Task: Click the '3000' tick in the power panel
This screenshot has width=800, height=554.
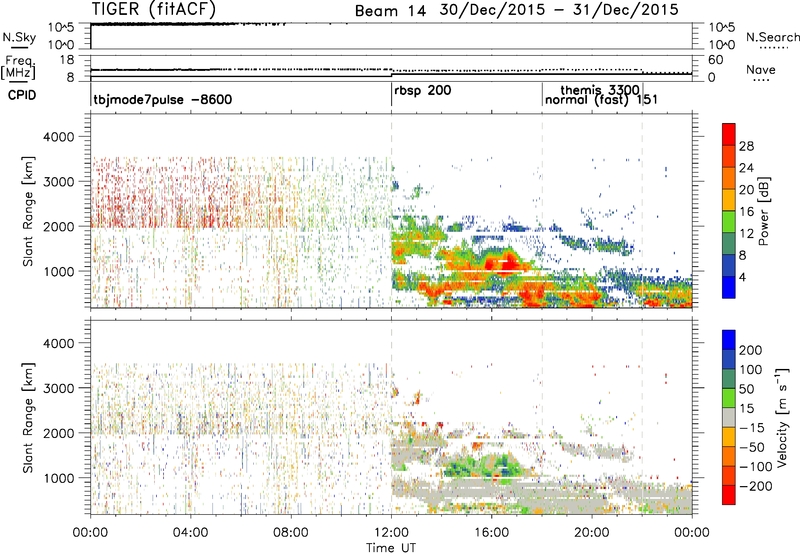Action: coord(58,182)
